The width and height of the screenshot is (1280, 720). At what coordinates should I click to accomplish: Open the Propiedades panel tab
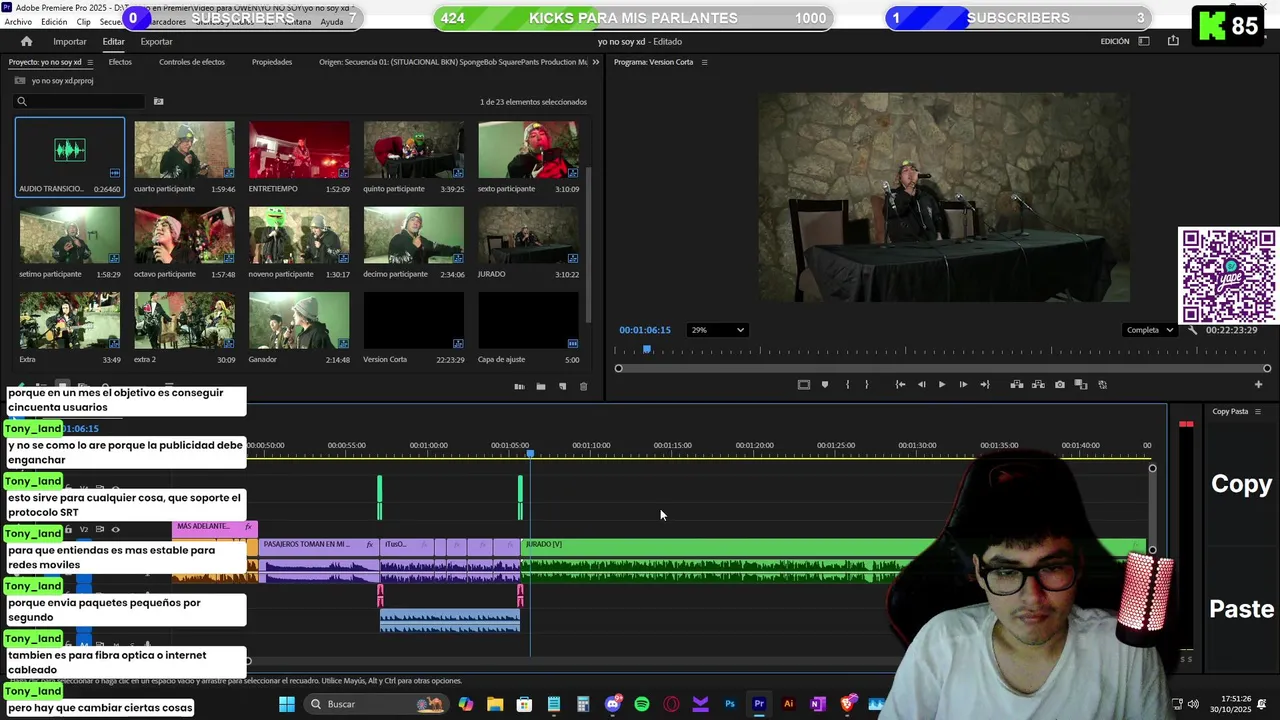272,62
